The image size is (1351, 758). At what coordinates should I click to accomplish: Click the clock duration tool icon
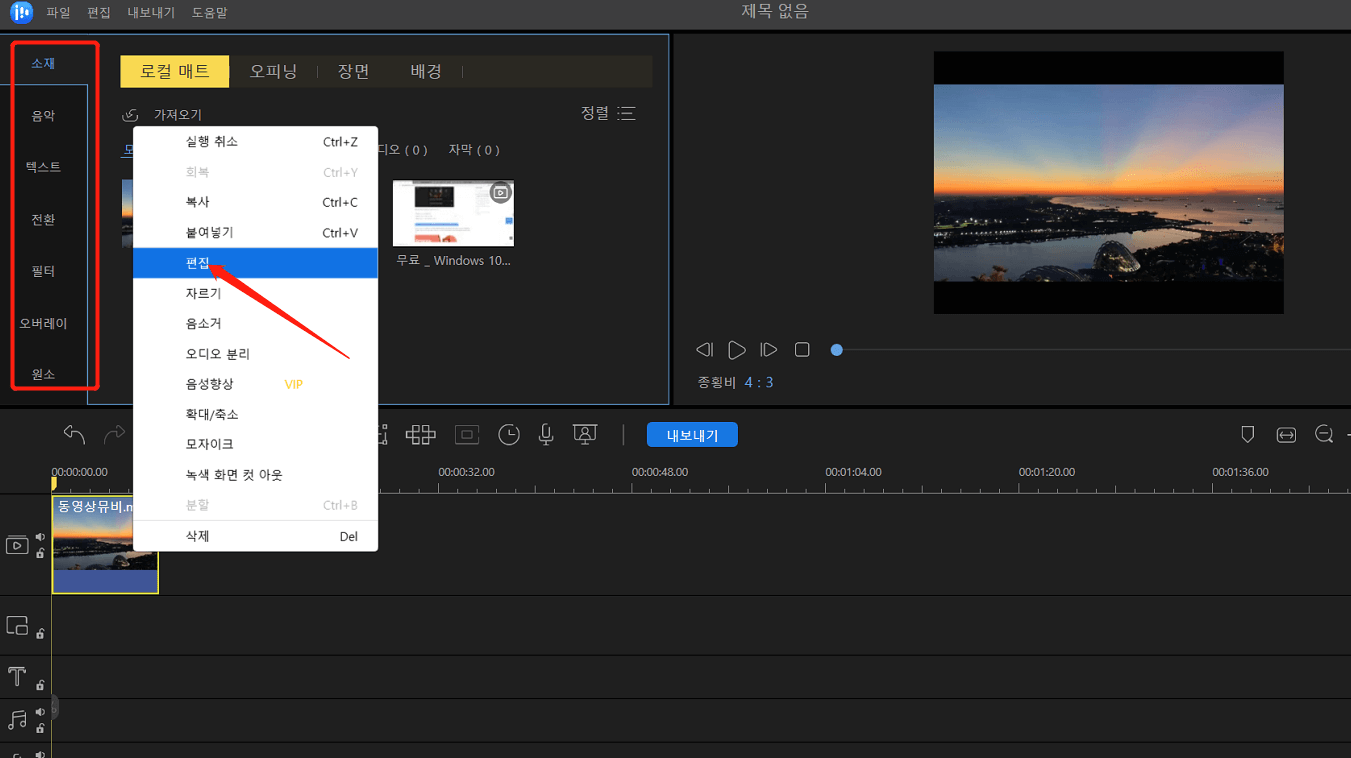(x=509, y=434)
